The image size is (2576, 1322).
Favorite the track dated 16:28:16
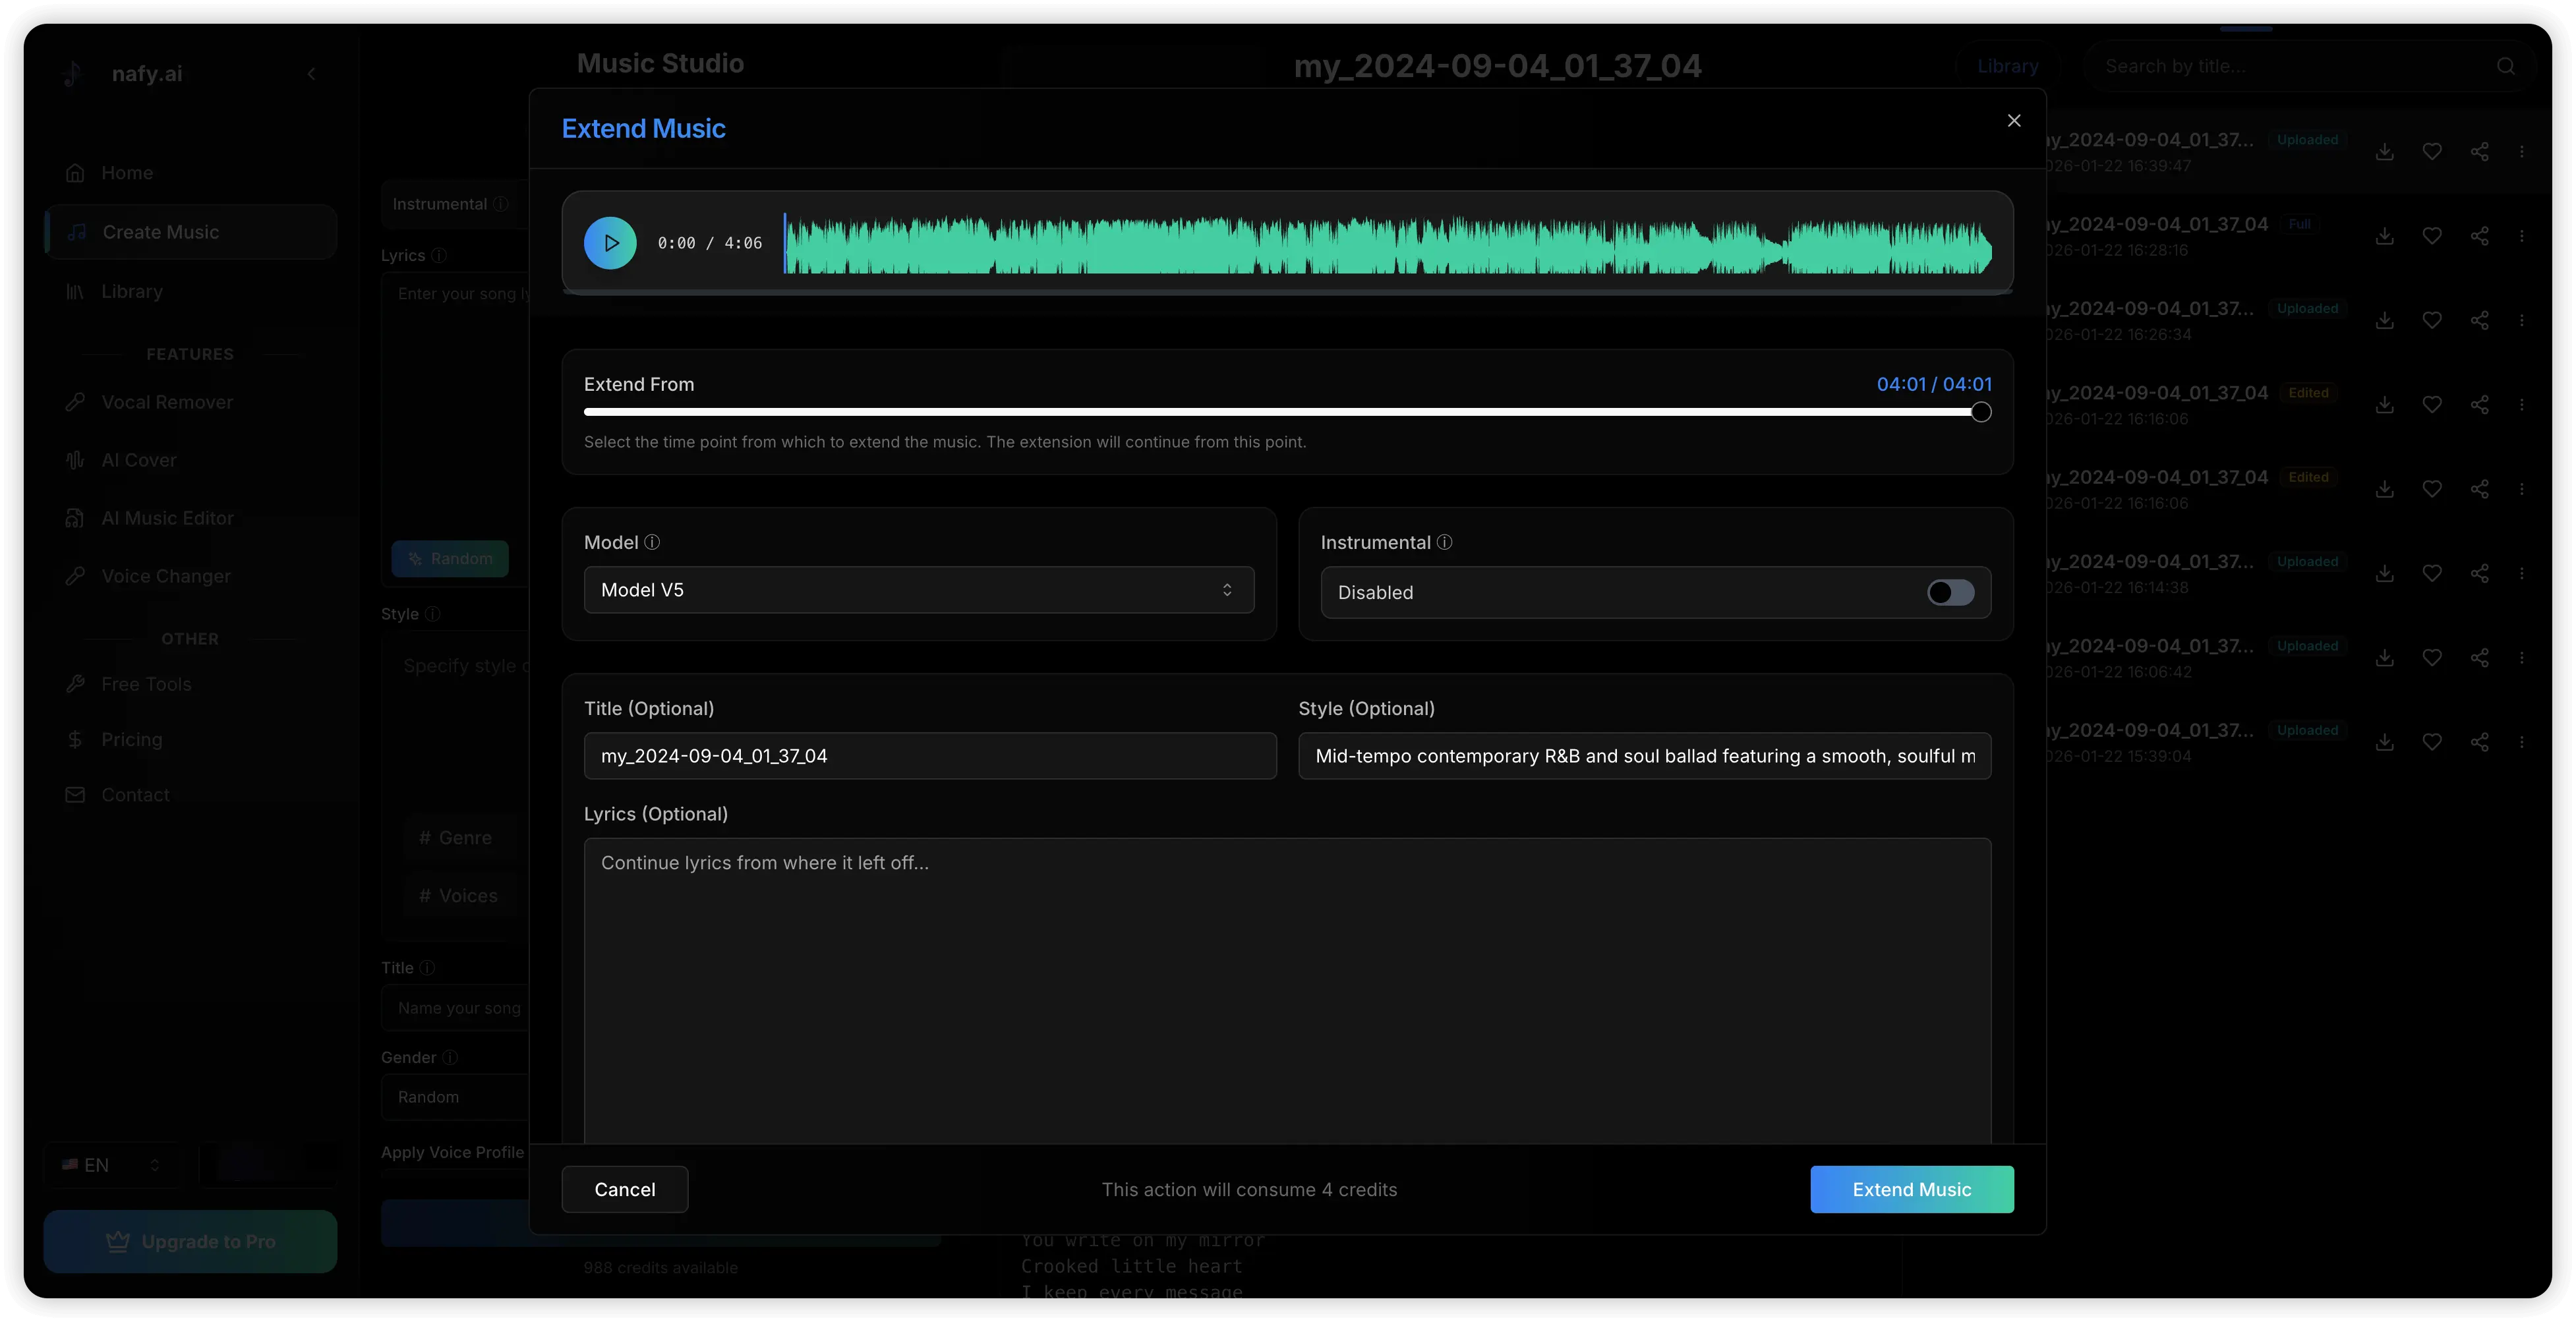2432,236
